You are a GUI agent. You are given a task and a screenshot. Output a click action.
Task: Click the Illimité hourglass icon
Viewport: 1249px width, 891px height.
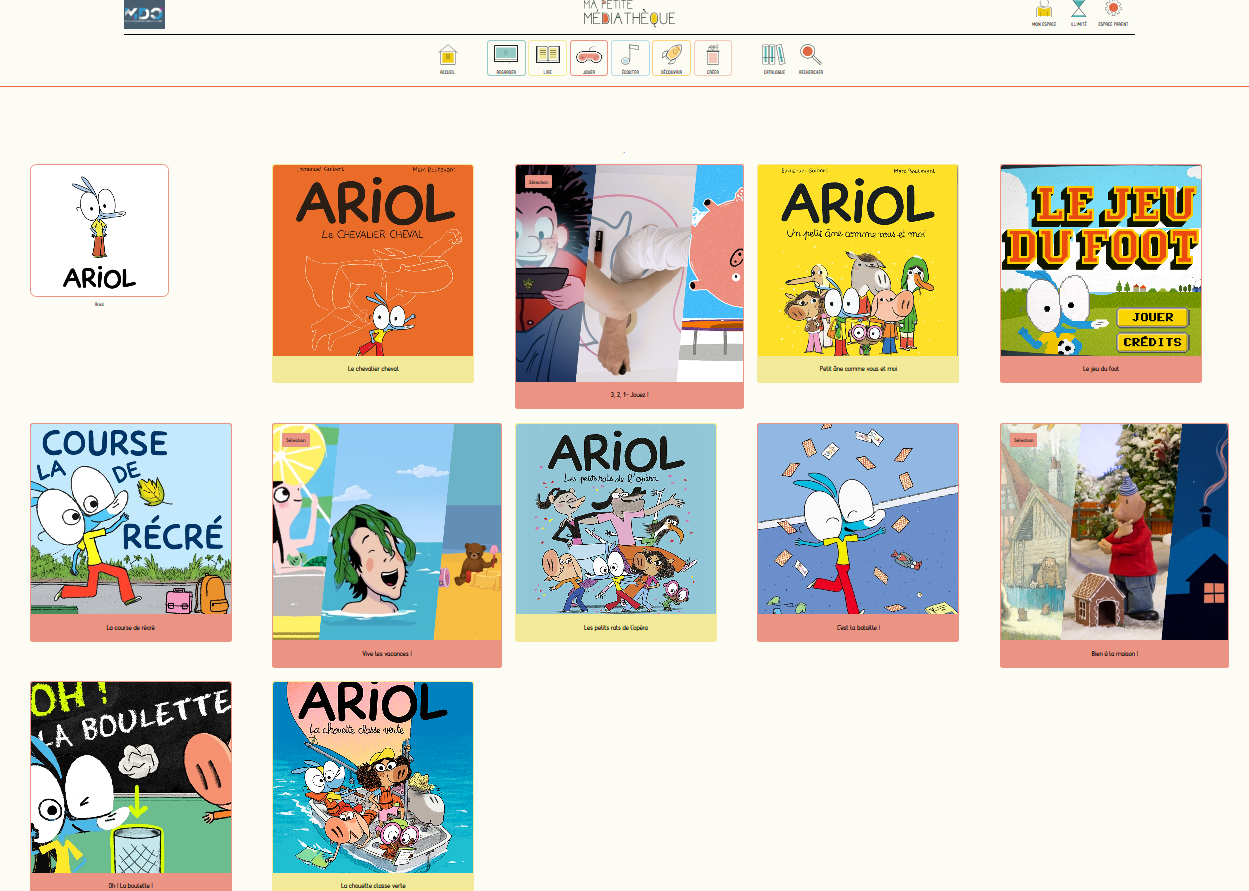(x=1079, y=10)
